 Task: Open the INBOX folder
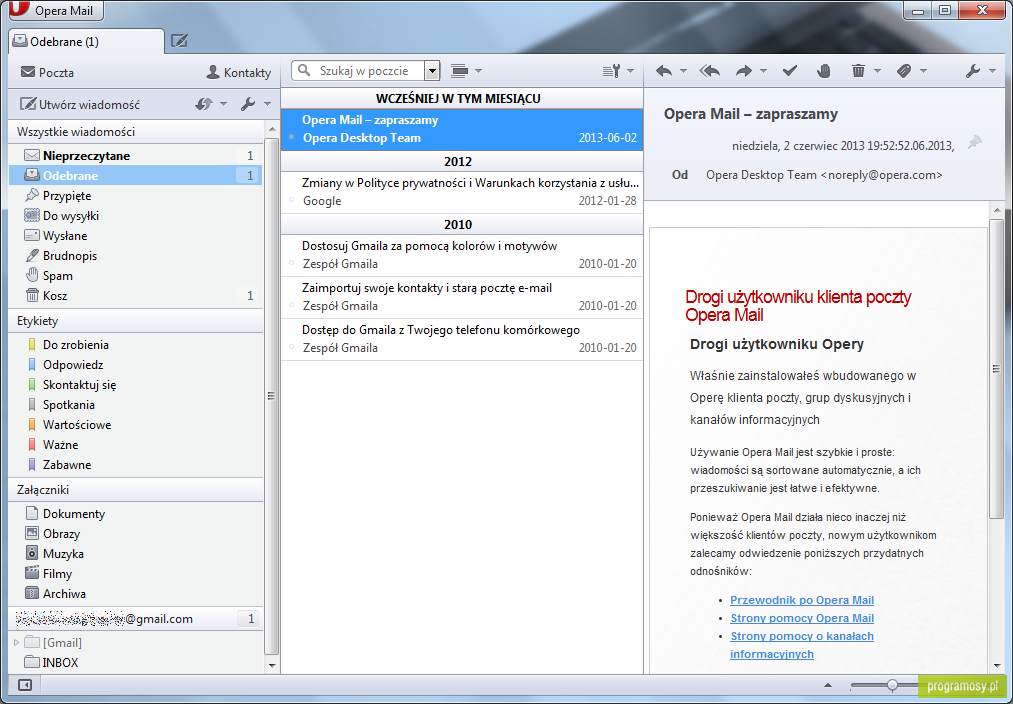click(x=136, y=663)
